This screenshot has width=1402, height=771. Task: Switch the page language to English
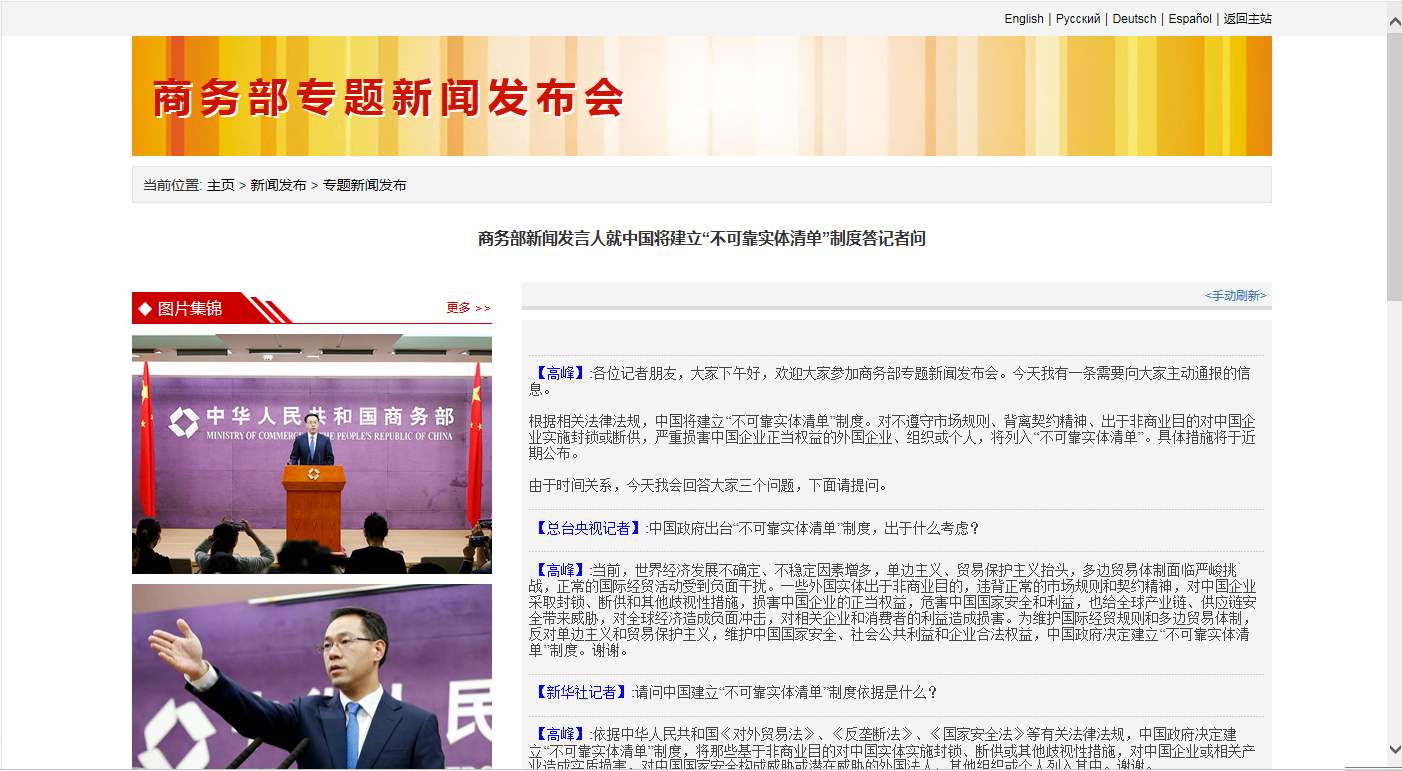coord(1023,18)
